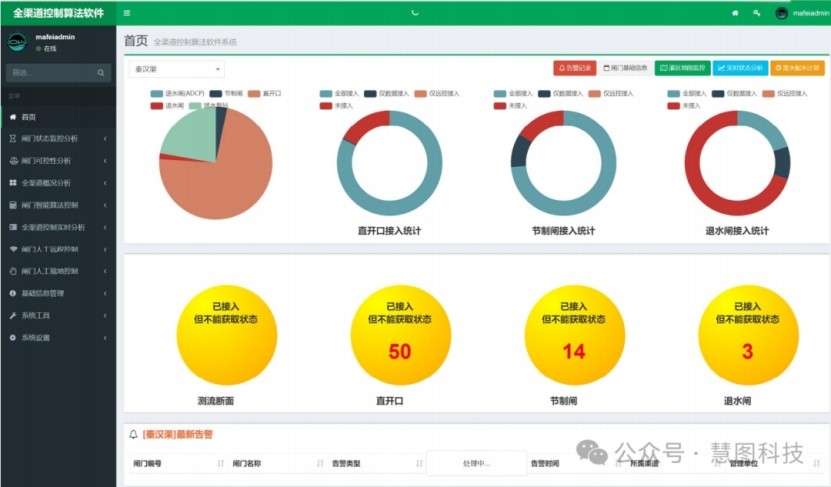831x487 pixels.
Task: Toggle 全部接入 legend in 直开口 chart
Action: click(x=340, y=93)
